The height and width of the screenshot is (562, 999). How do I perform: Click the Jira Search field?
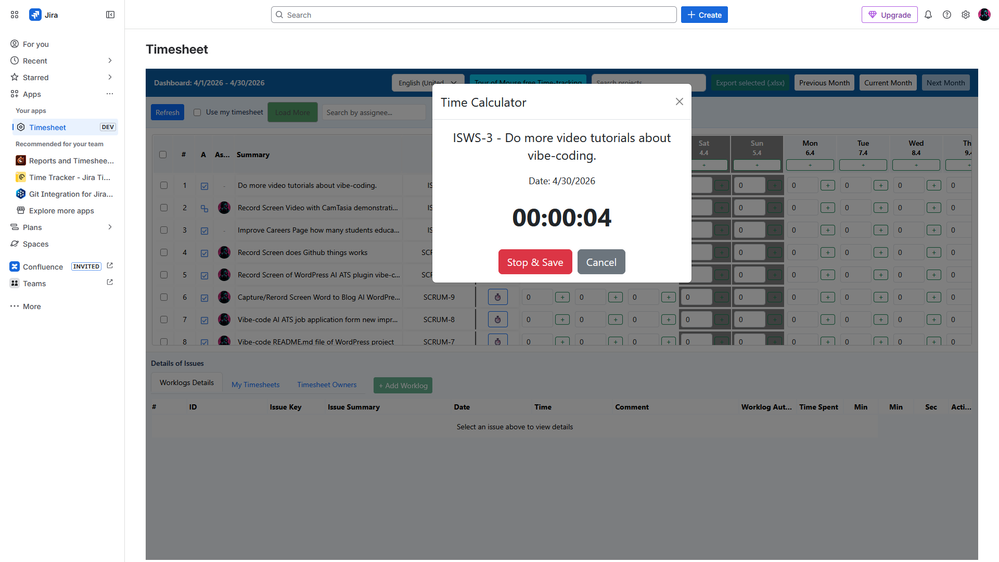pos(473,15)
